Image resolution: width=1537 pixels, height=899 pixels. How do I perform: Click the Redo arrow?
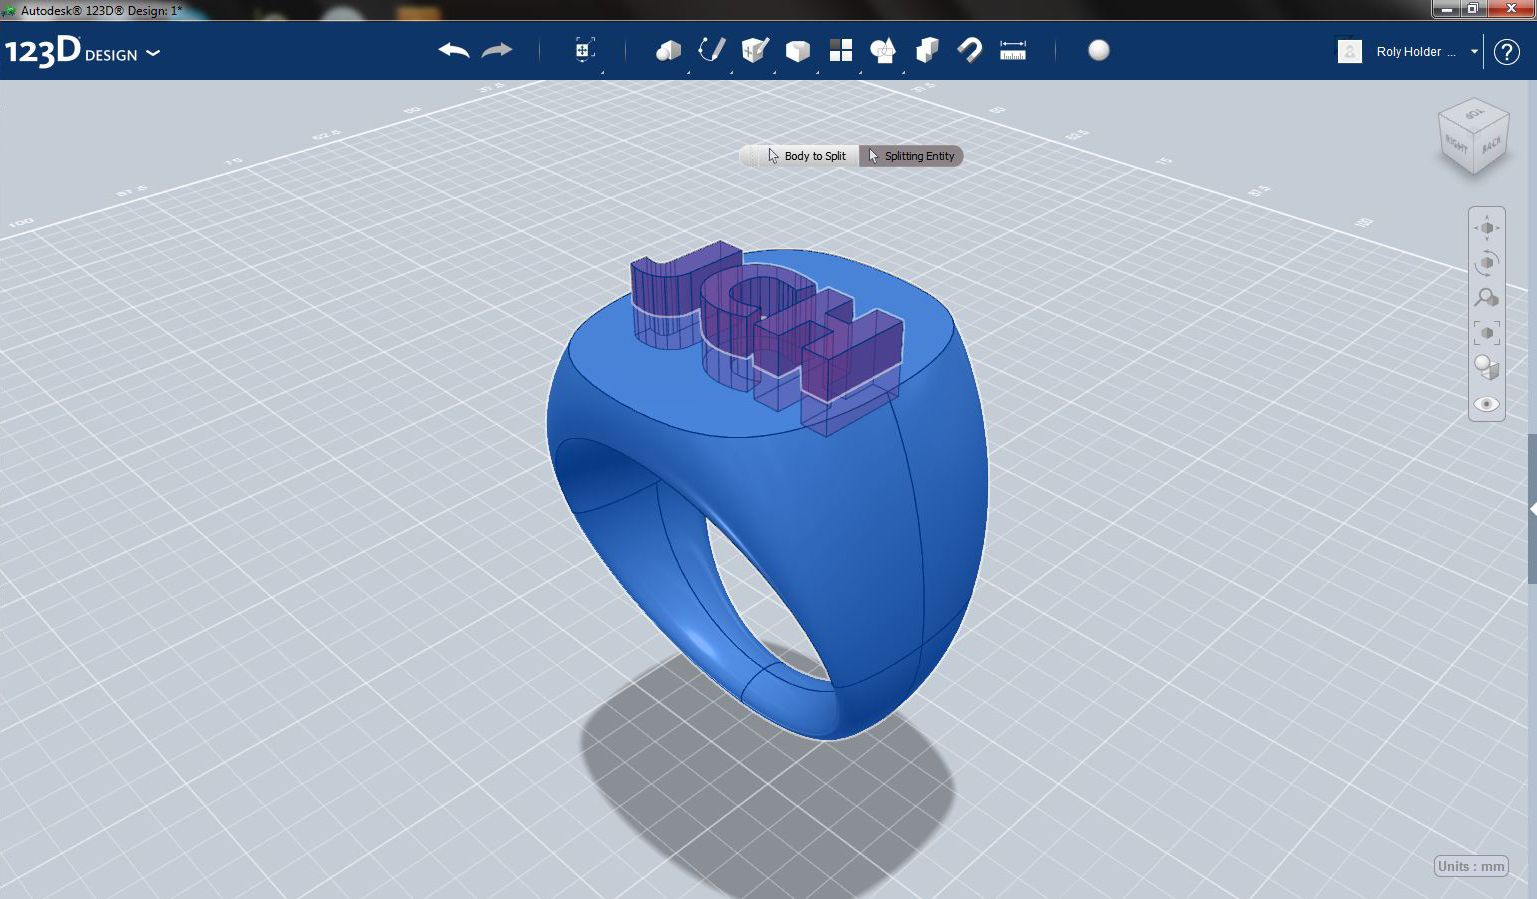[496, 49]
